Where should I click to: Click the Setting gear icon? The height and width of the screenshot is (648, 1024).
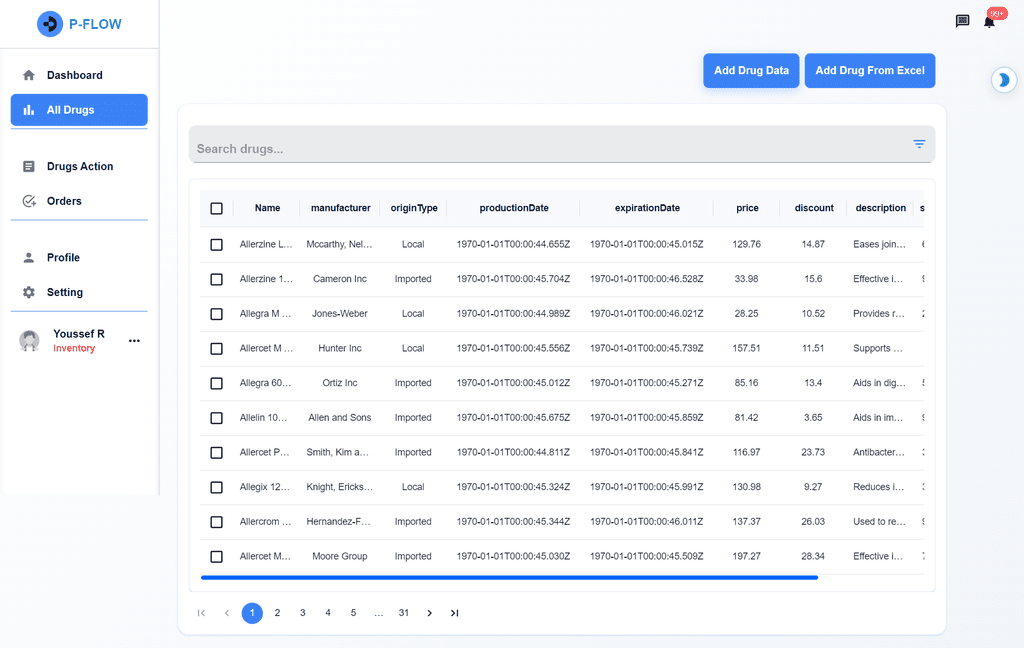29,292
